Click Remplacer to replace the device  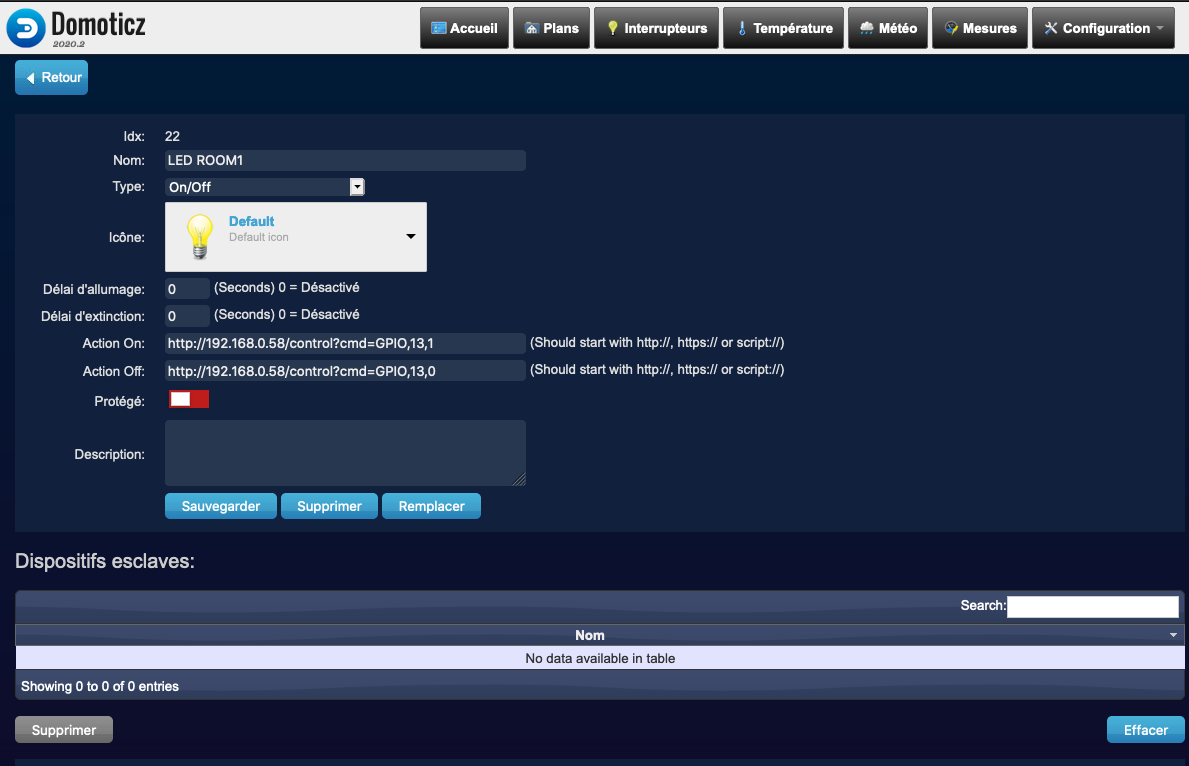431,507
